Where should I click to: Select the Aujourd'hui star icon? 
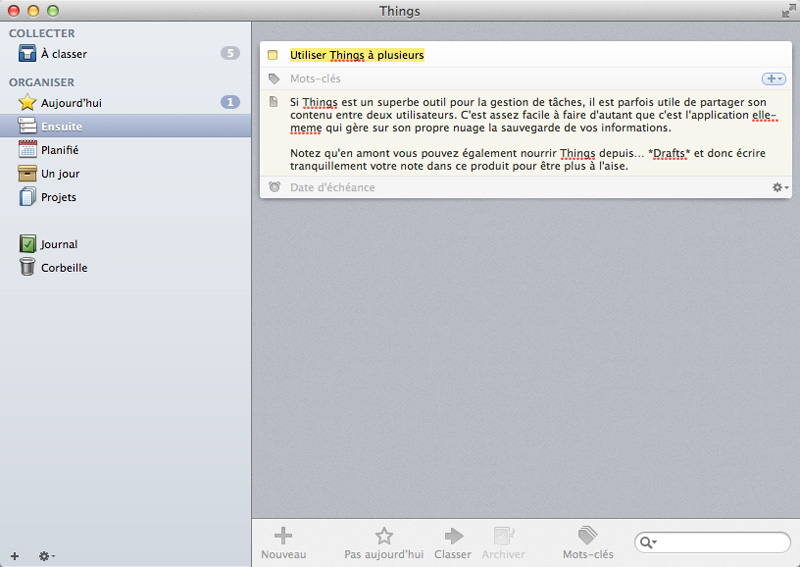point(27,103)
